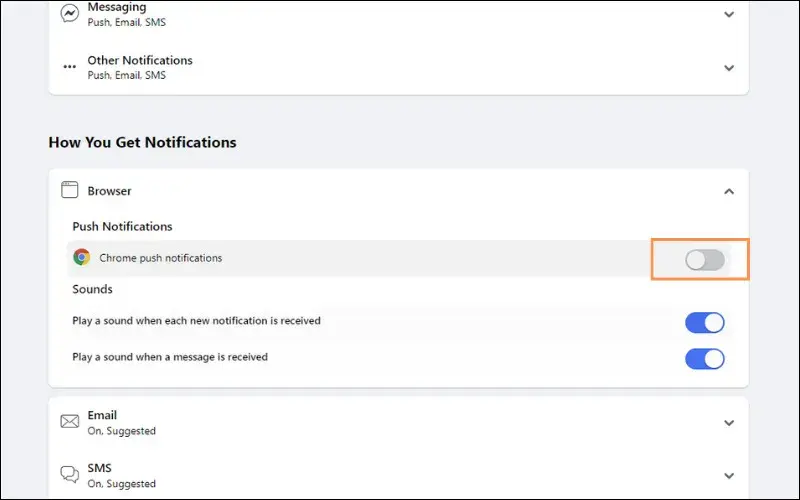Select the SMS notification row label
Screen dimensions: 800x500
coord(99,468)
